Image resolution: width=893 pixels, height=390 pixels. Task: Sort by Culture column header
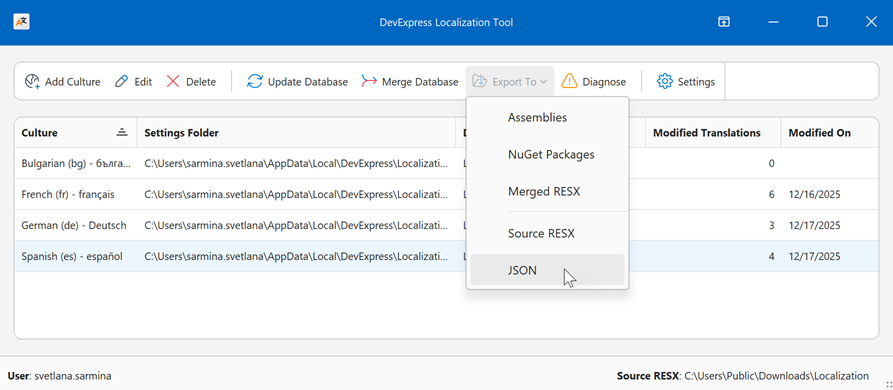point(76,133)
